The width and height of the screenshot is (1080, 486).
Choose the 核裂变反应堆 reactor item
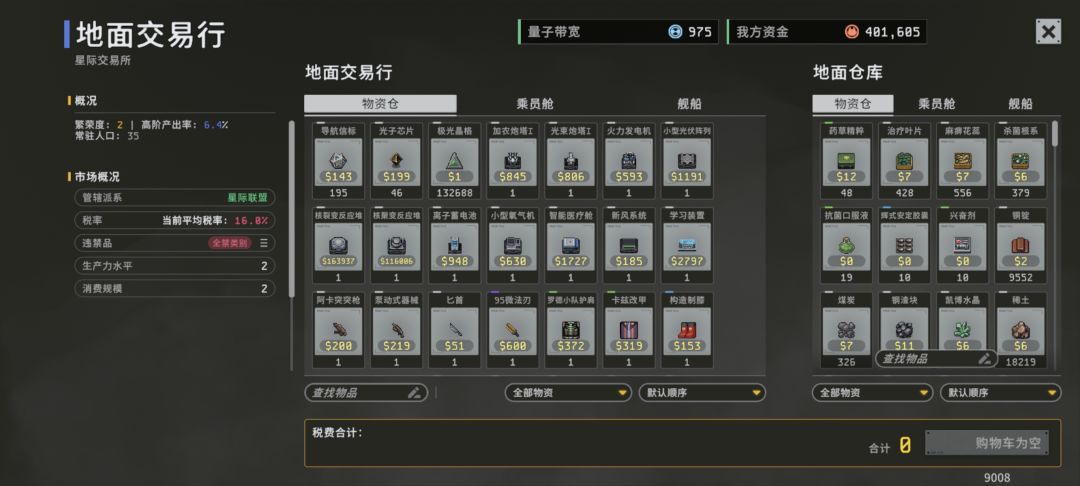coord(338,246)
